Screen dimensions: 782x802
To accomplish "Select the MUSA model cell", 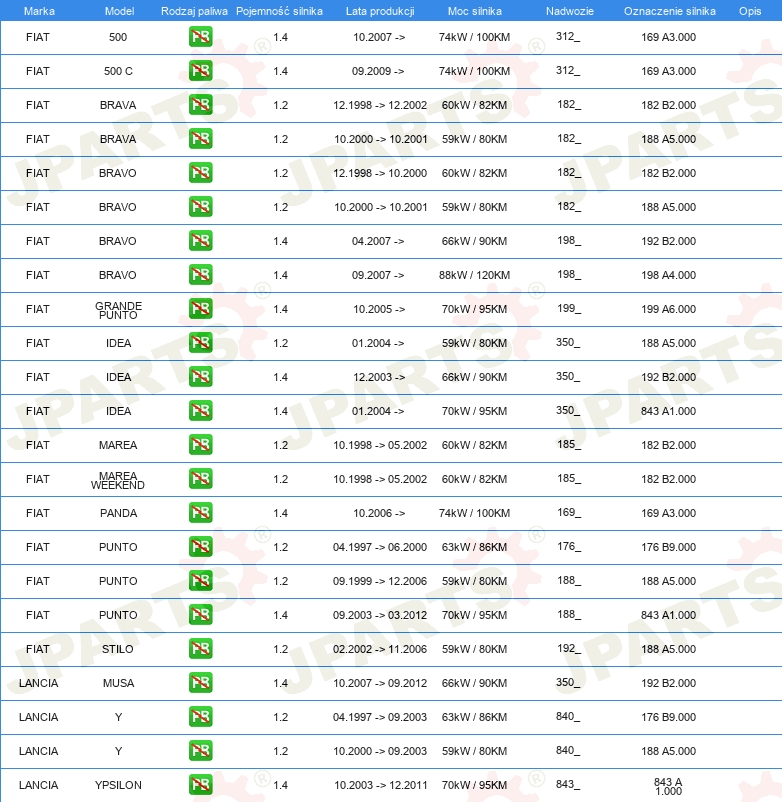I will [118, 683].
